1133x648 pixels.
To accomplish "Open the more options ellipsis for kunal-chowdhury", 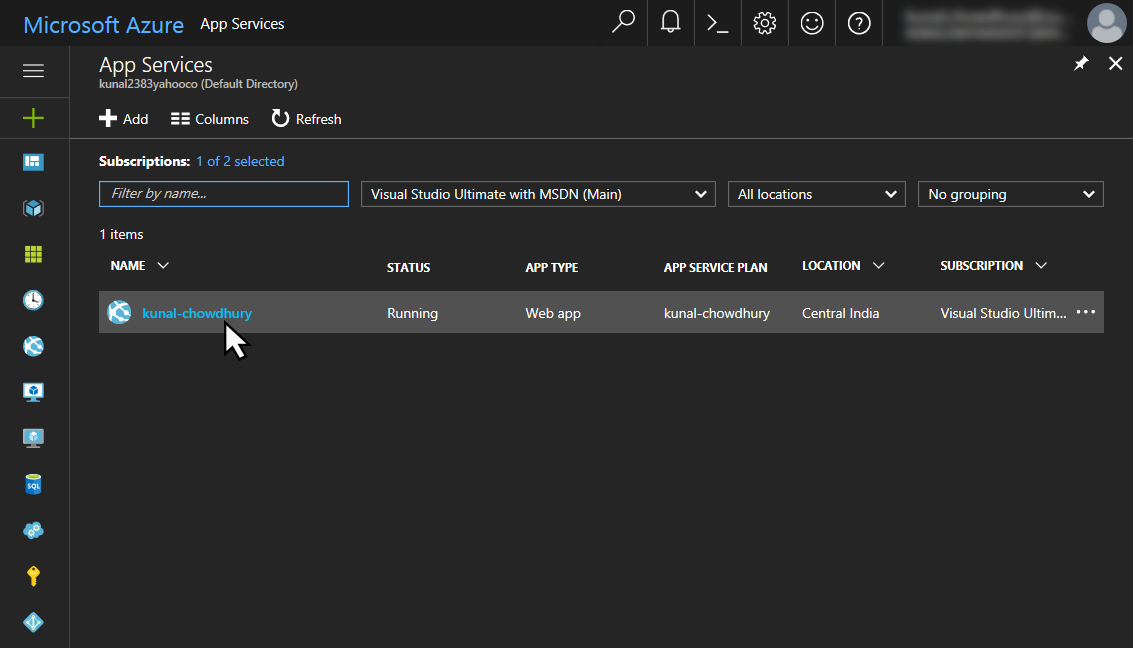I will (1085, 312).
